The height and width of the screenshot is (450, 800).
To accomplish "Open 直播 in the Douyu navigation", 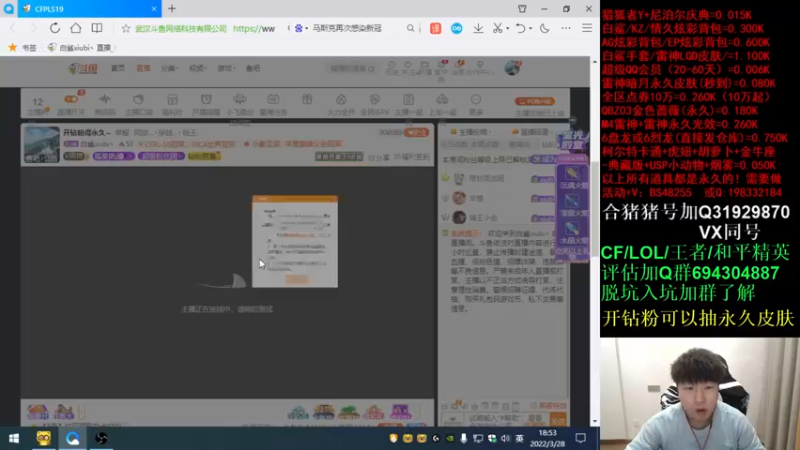I will (143, 68).
